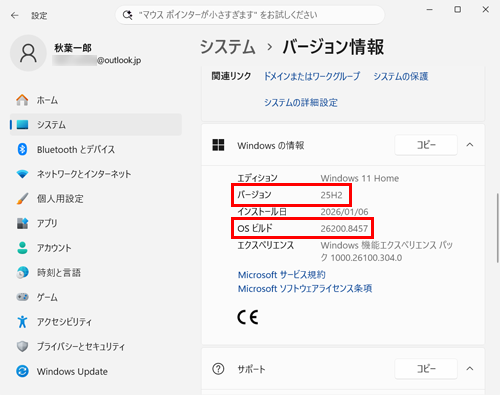Open システムの詳細設定 link

pos(301,102)
